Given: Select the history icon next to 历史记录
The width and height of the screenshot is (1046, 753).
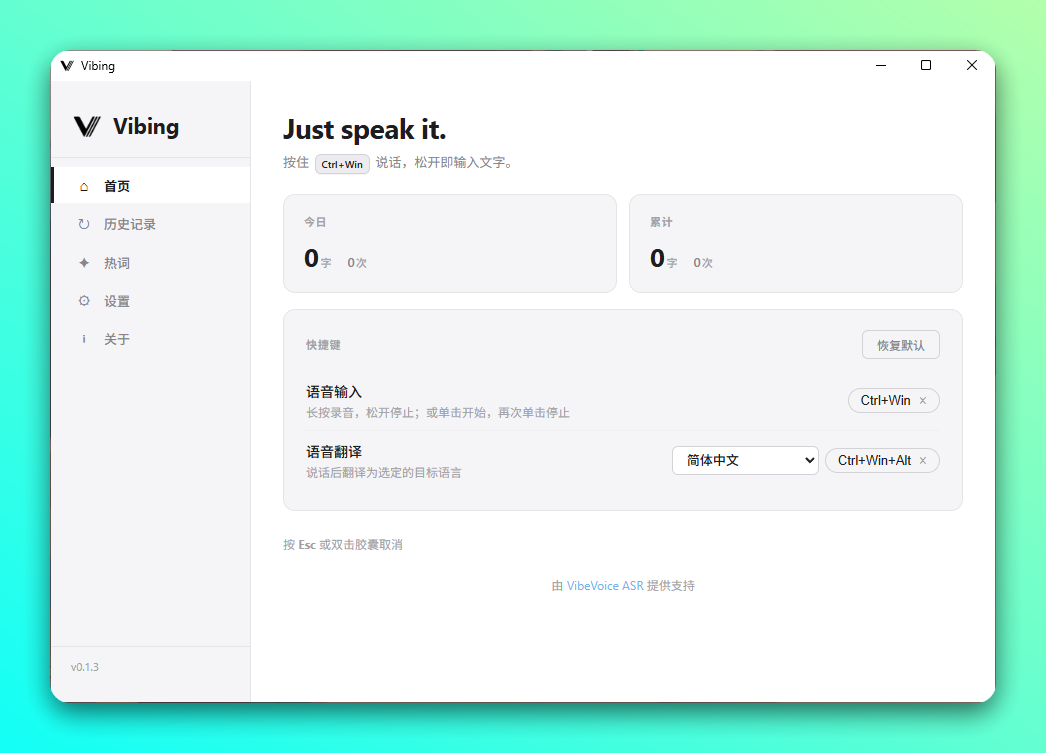Looking at the screenshot, I should click(84, 224).
